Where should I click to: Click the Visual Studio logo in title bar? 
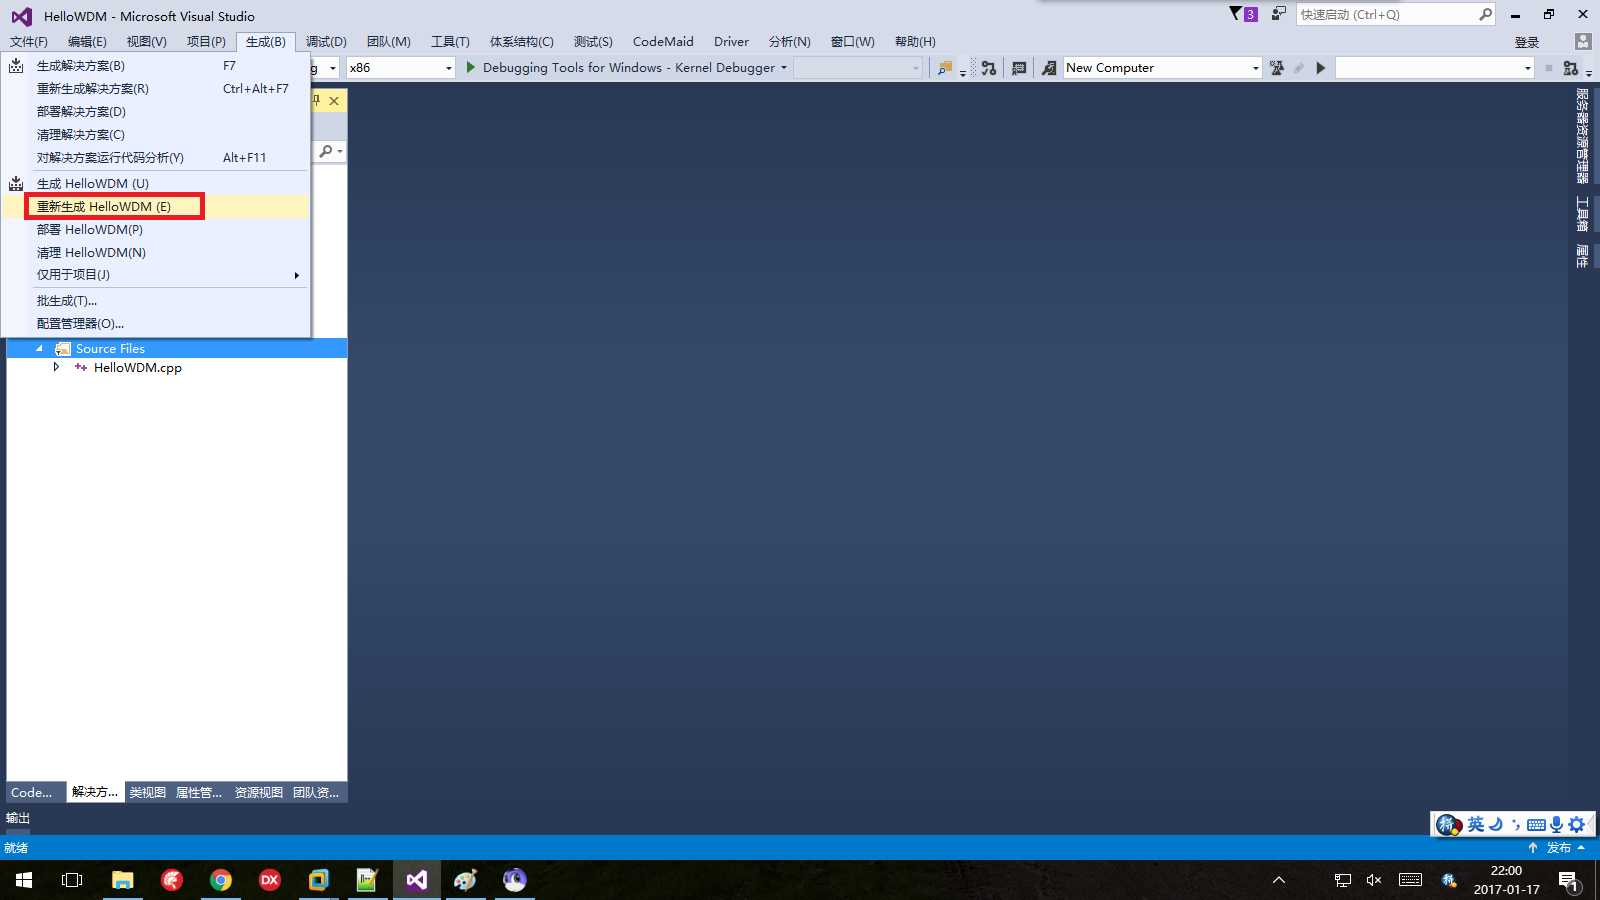(21, 16)
